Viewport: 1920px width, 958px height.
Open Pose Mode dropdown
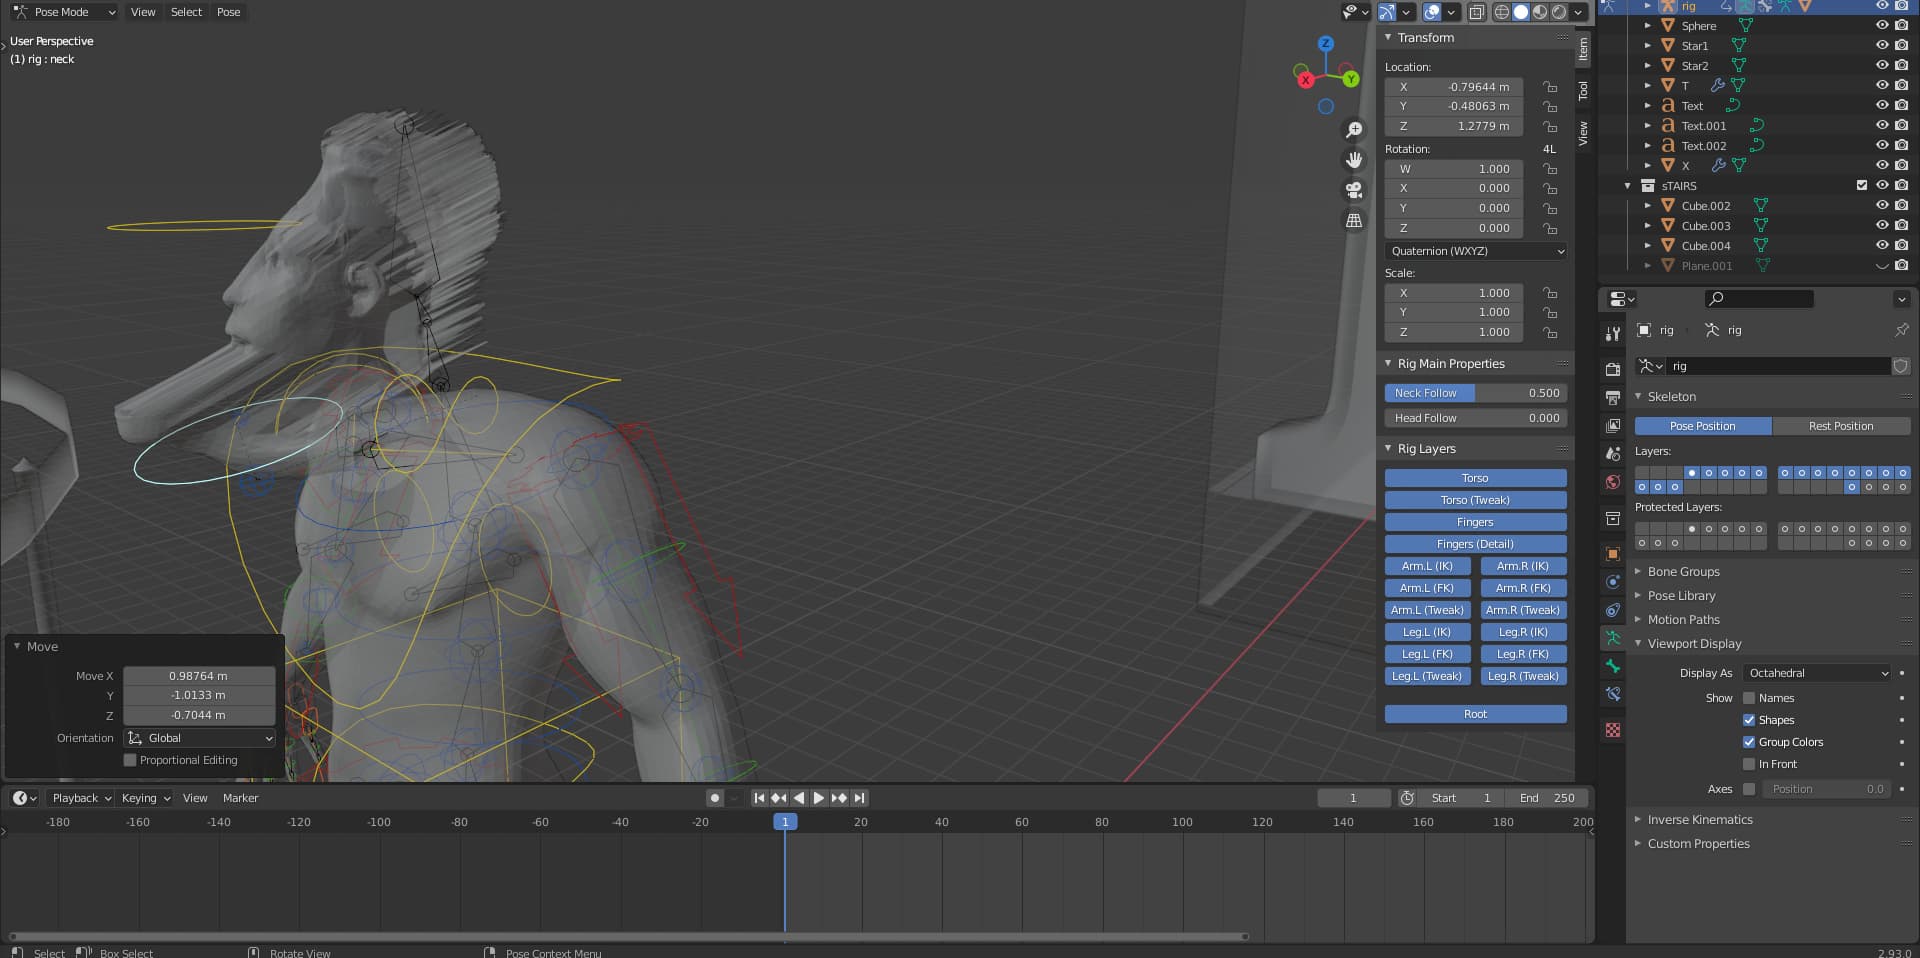pos(63,12)
